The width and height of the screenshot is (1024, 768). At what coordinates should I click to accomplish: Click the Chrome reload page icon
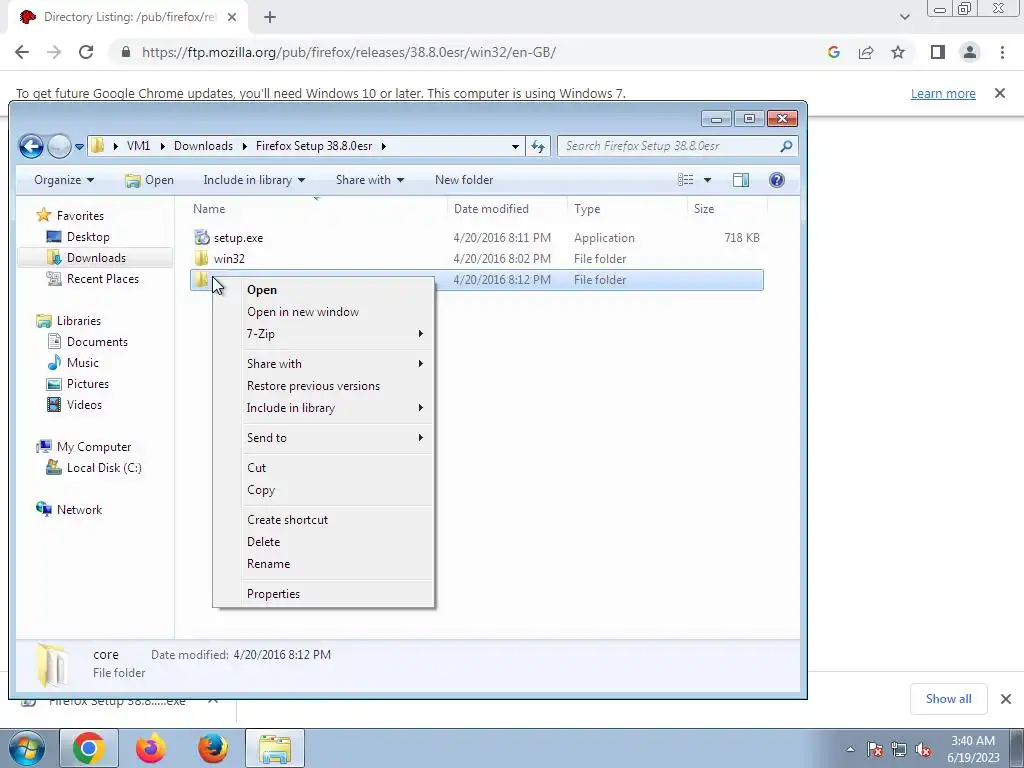tap(86, 52)
